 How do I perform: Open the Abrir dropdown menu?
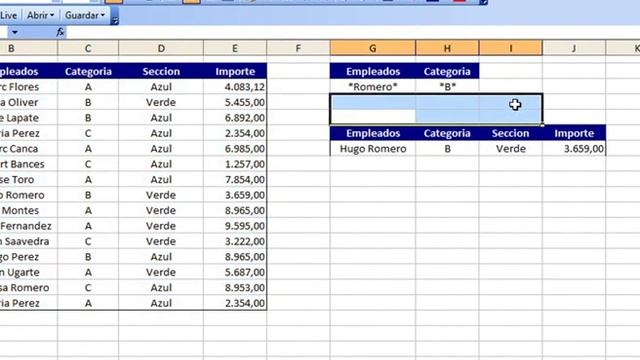pyautogui.click(x=40, y=16)
